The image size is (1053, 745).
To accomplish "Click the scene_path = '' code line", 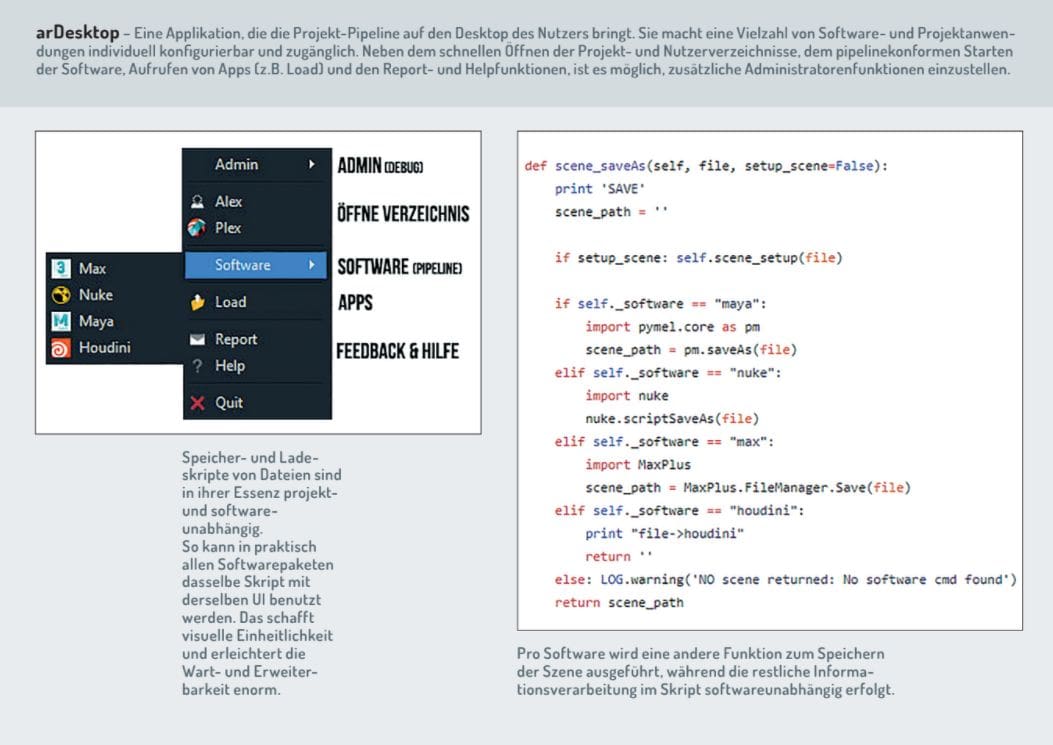I will (611, 212).
